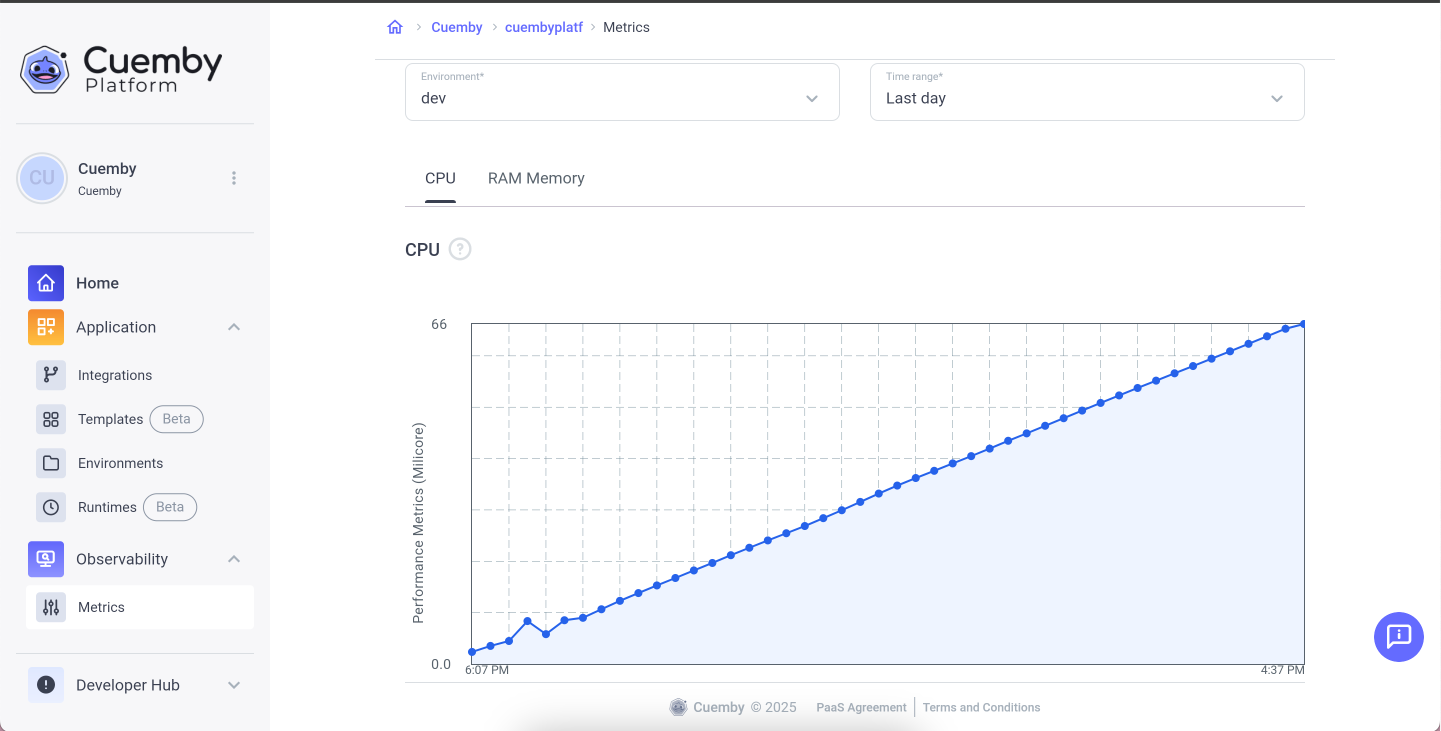
Task: Expand the Developer Hub section
Action: [x=233, y=685]
